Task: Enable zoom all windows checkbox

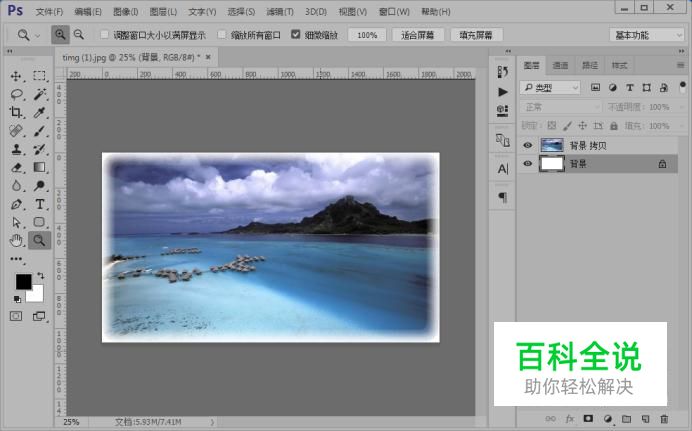Action: tap(222, 34)
